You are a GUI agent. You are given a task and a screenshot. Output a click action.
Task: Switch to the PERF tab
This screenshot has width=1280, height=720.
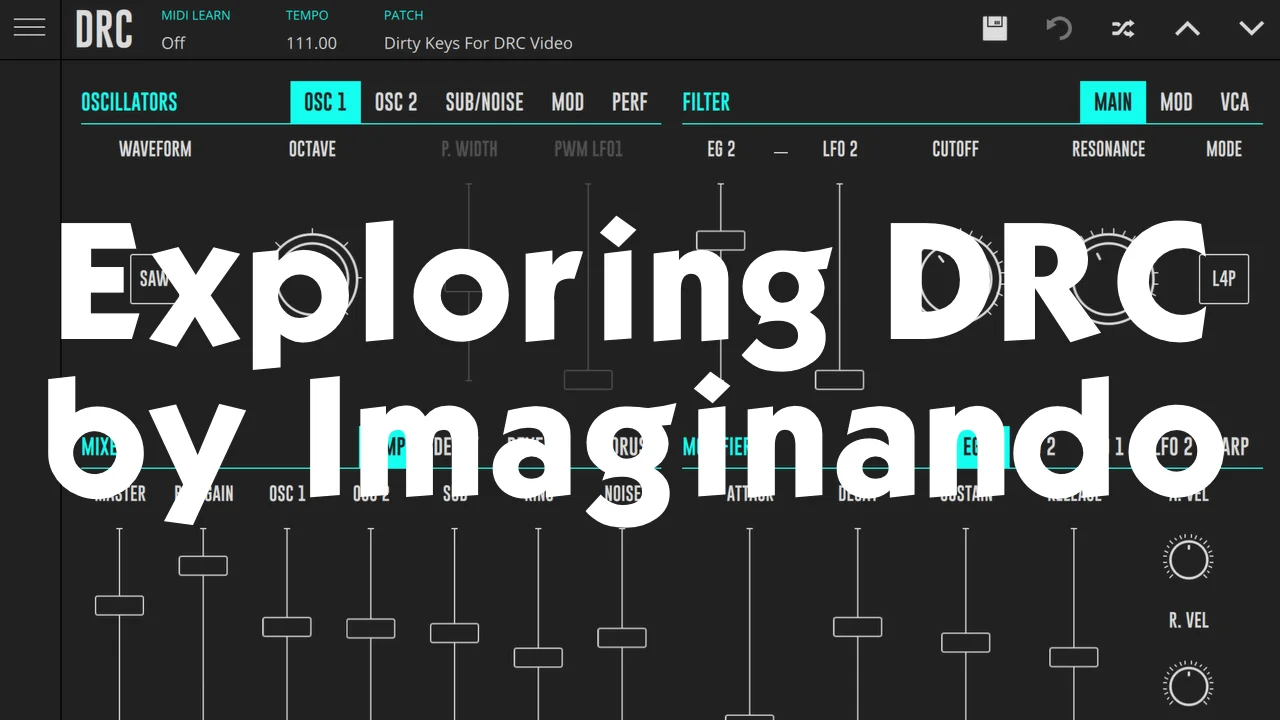click(x=630, y=102)
